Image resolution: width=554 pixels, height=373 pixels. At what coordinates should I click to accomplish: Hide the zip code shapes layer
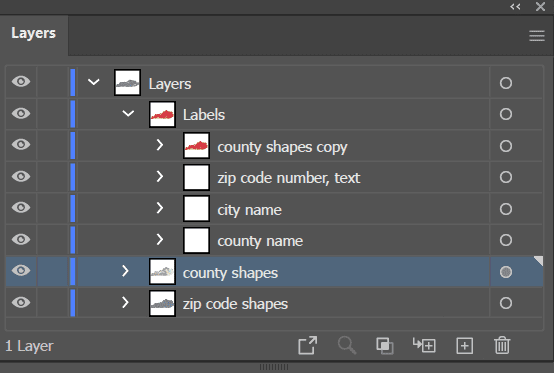pos(21,303)
